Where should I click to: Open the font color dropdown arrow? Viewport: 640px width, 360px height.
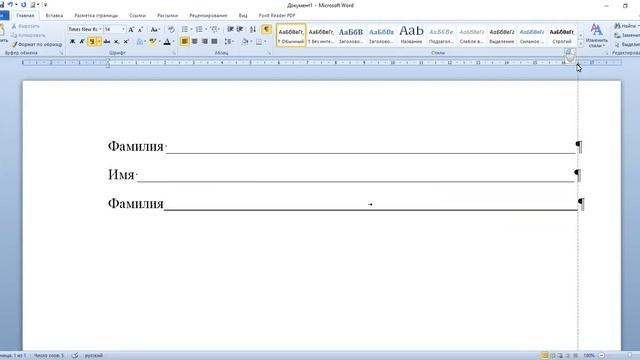point(173,42)
